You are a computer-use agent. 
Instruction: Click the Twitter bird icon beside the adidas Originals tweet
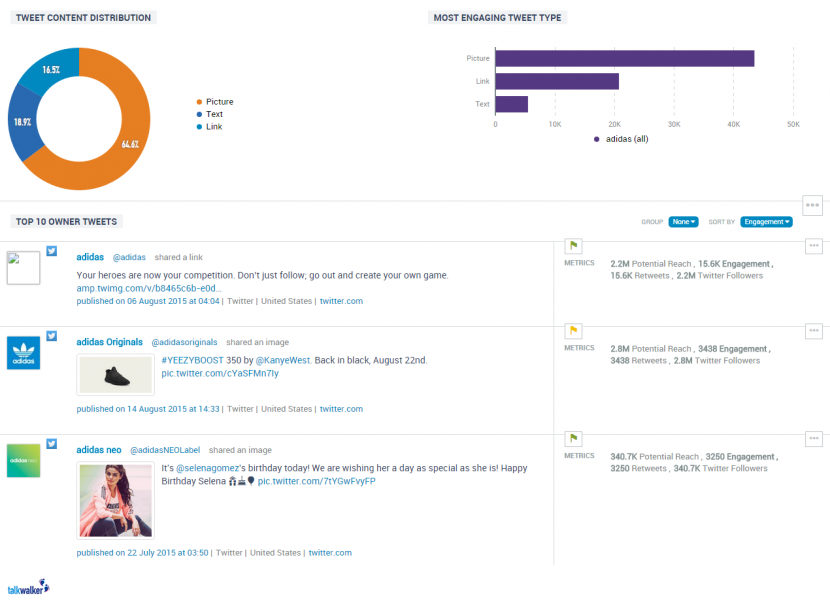pyautogui.click(x=51, y=336)
